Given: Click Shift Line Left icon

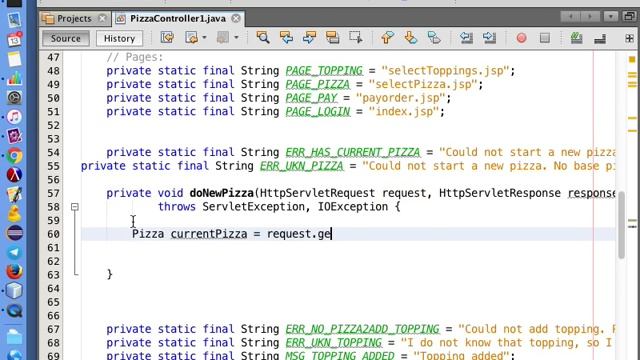Looking at the screenshot, I should pyautogui.click(x=466, y=38).
